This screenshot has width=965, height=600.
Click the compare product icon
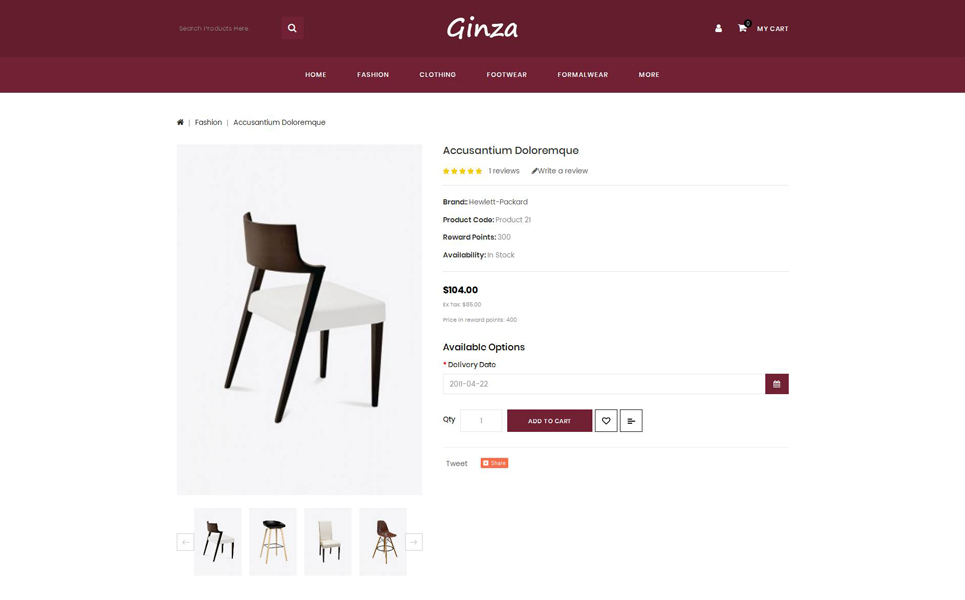pyautogui.click(x=631, y=421)
